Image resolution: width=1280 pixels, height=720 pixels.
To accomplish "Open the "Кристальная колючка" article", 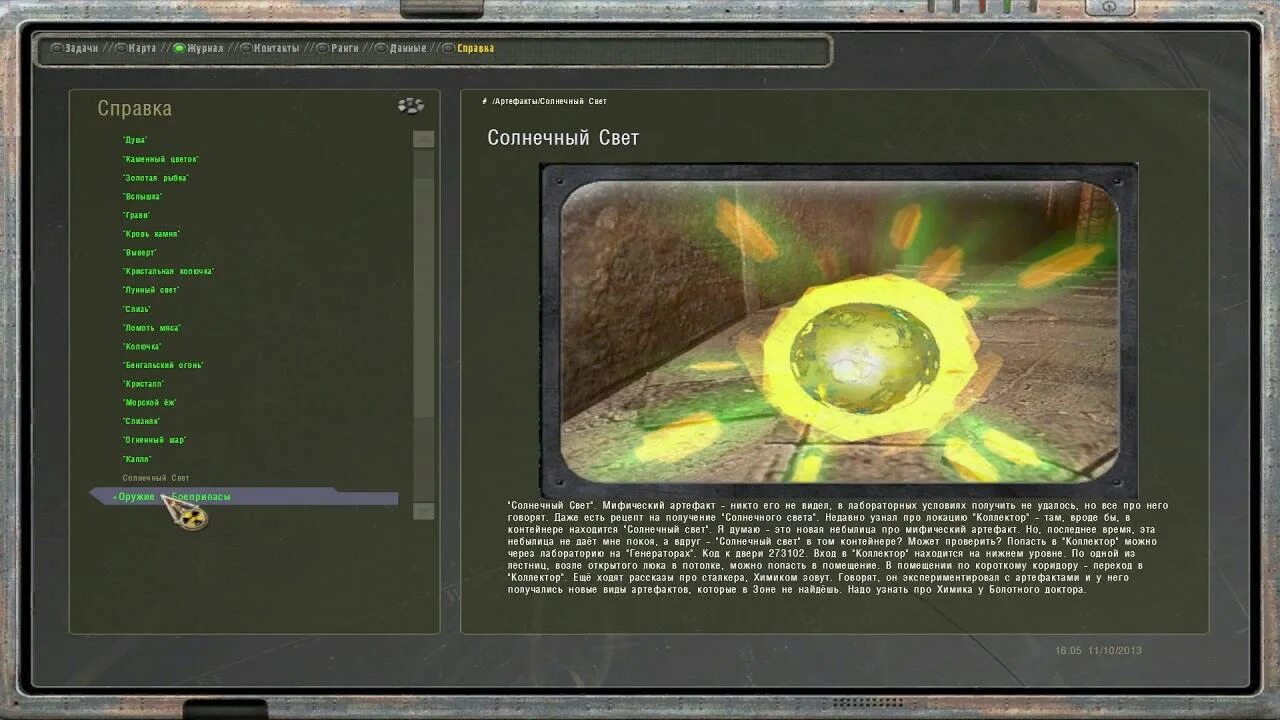I will pyautogui.click(x=168, y=271).
